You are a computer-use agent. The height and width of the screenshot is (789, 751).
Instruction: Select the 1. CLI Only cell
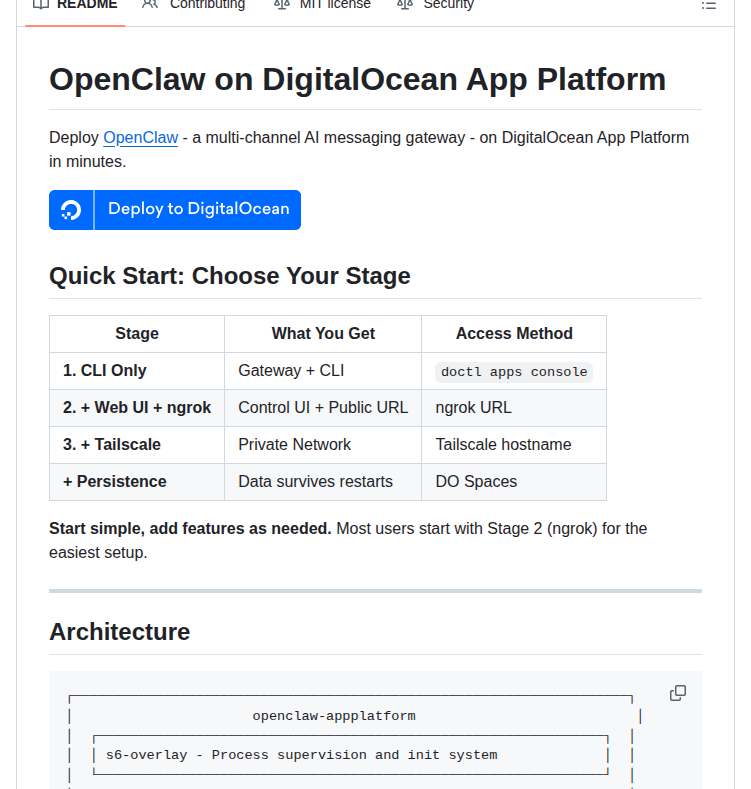137,371
